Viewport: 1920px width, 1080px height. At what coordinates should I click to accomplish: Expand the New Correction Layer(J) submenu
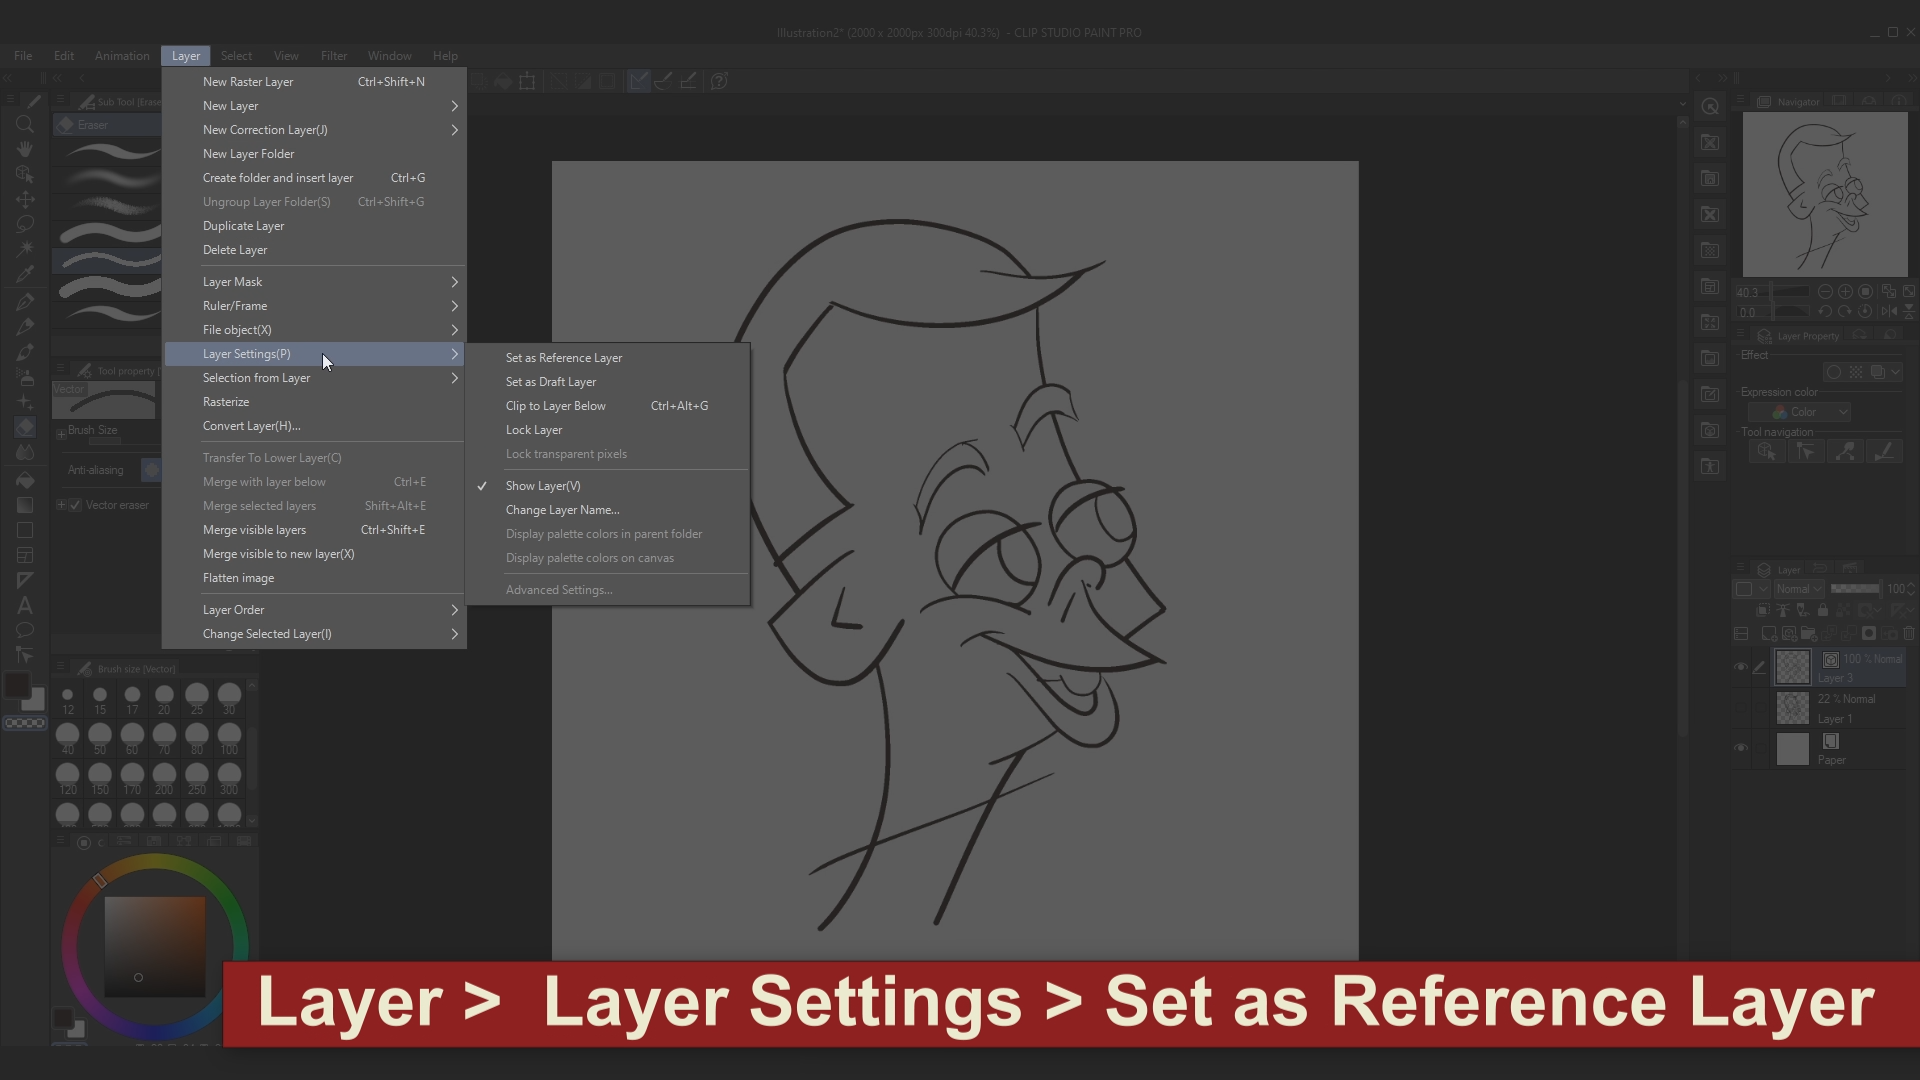[315, 130]
